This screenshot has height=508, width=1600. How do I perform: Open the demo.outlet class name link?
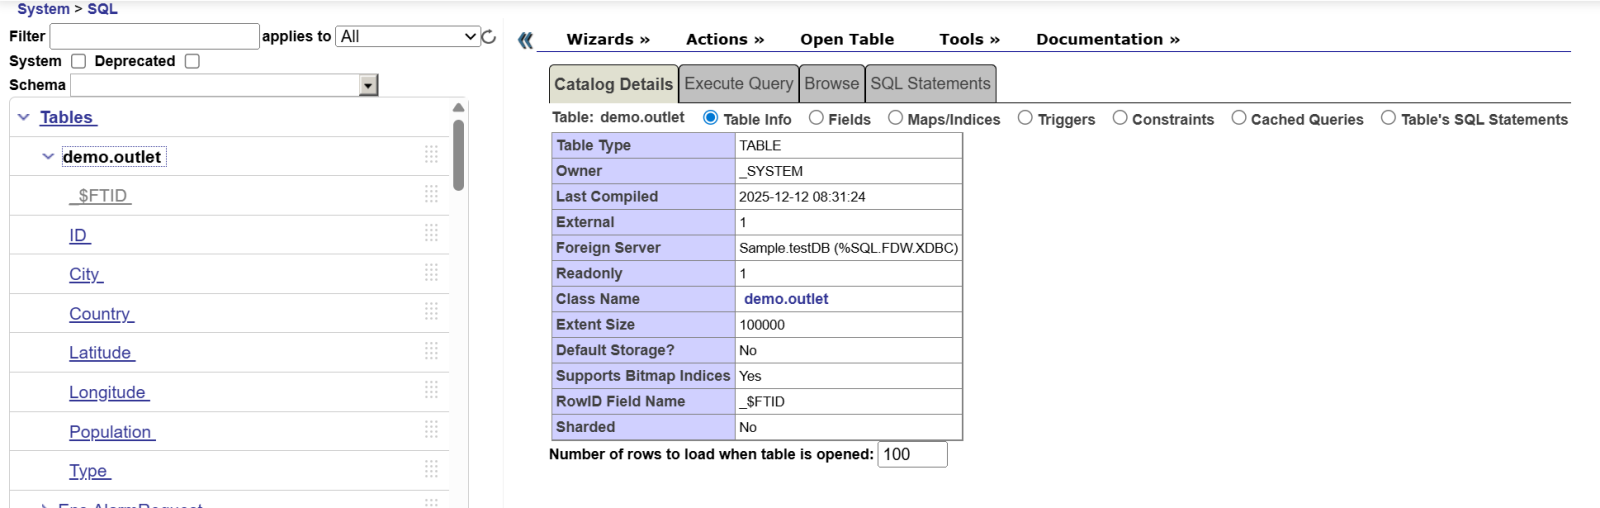coord(786,299)
